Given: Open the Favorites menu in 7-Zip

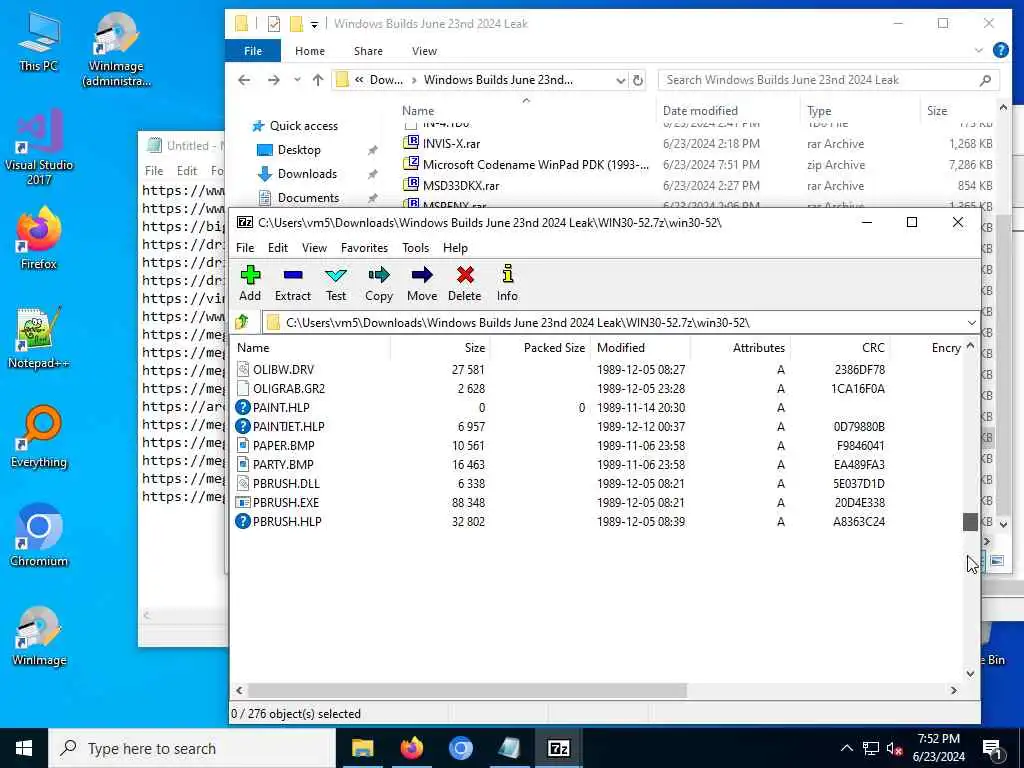Looking at the screenshot, I should (364, 248).
